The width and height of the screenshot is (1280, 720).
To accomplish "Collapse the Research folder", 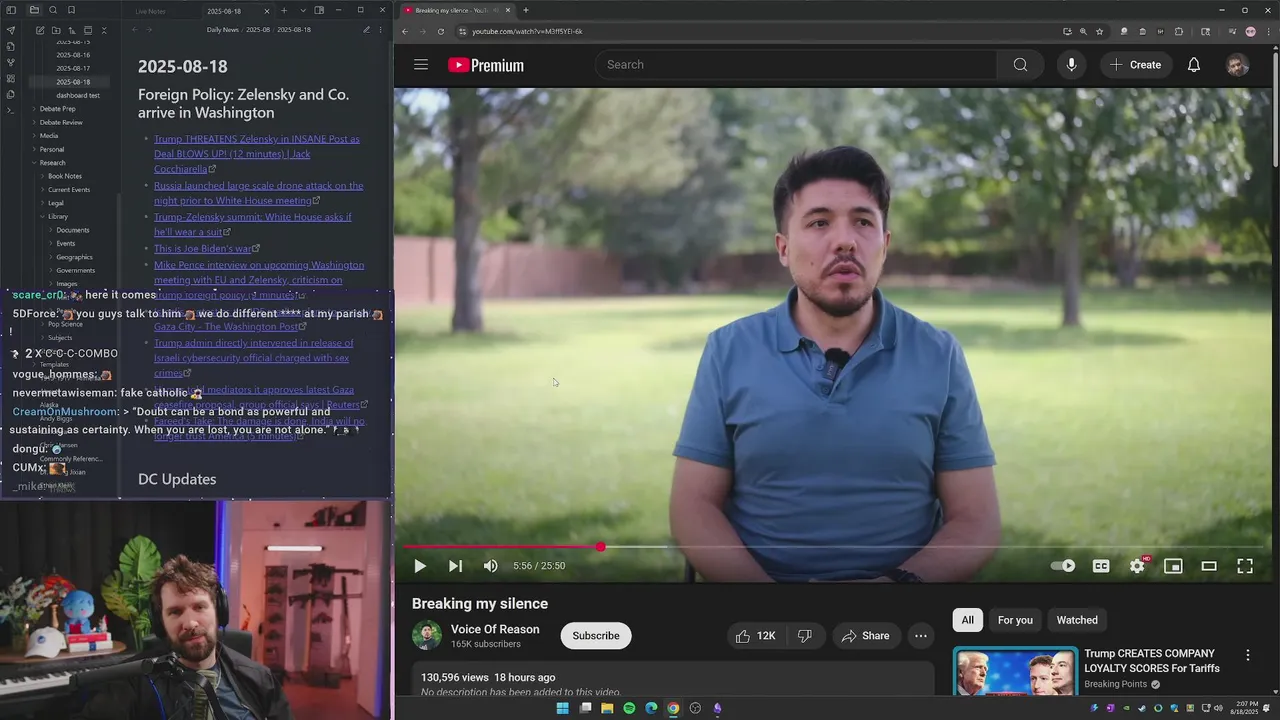I will tap(52, 162).
